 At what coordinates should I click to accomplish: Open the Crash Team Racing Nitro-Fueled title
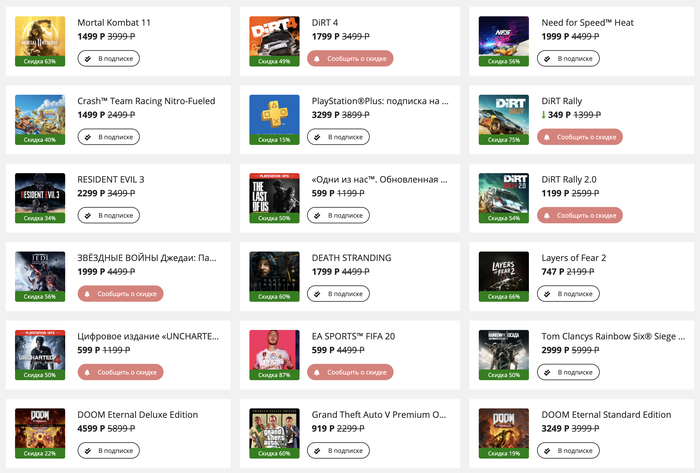tap(144, 100)
